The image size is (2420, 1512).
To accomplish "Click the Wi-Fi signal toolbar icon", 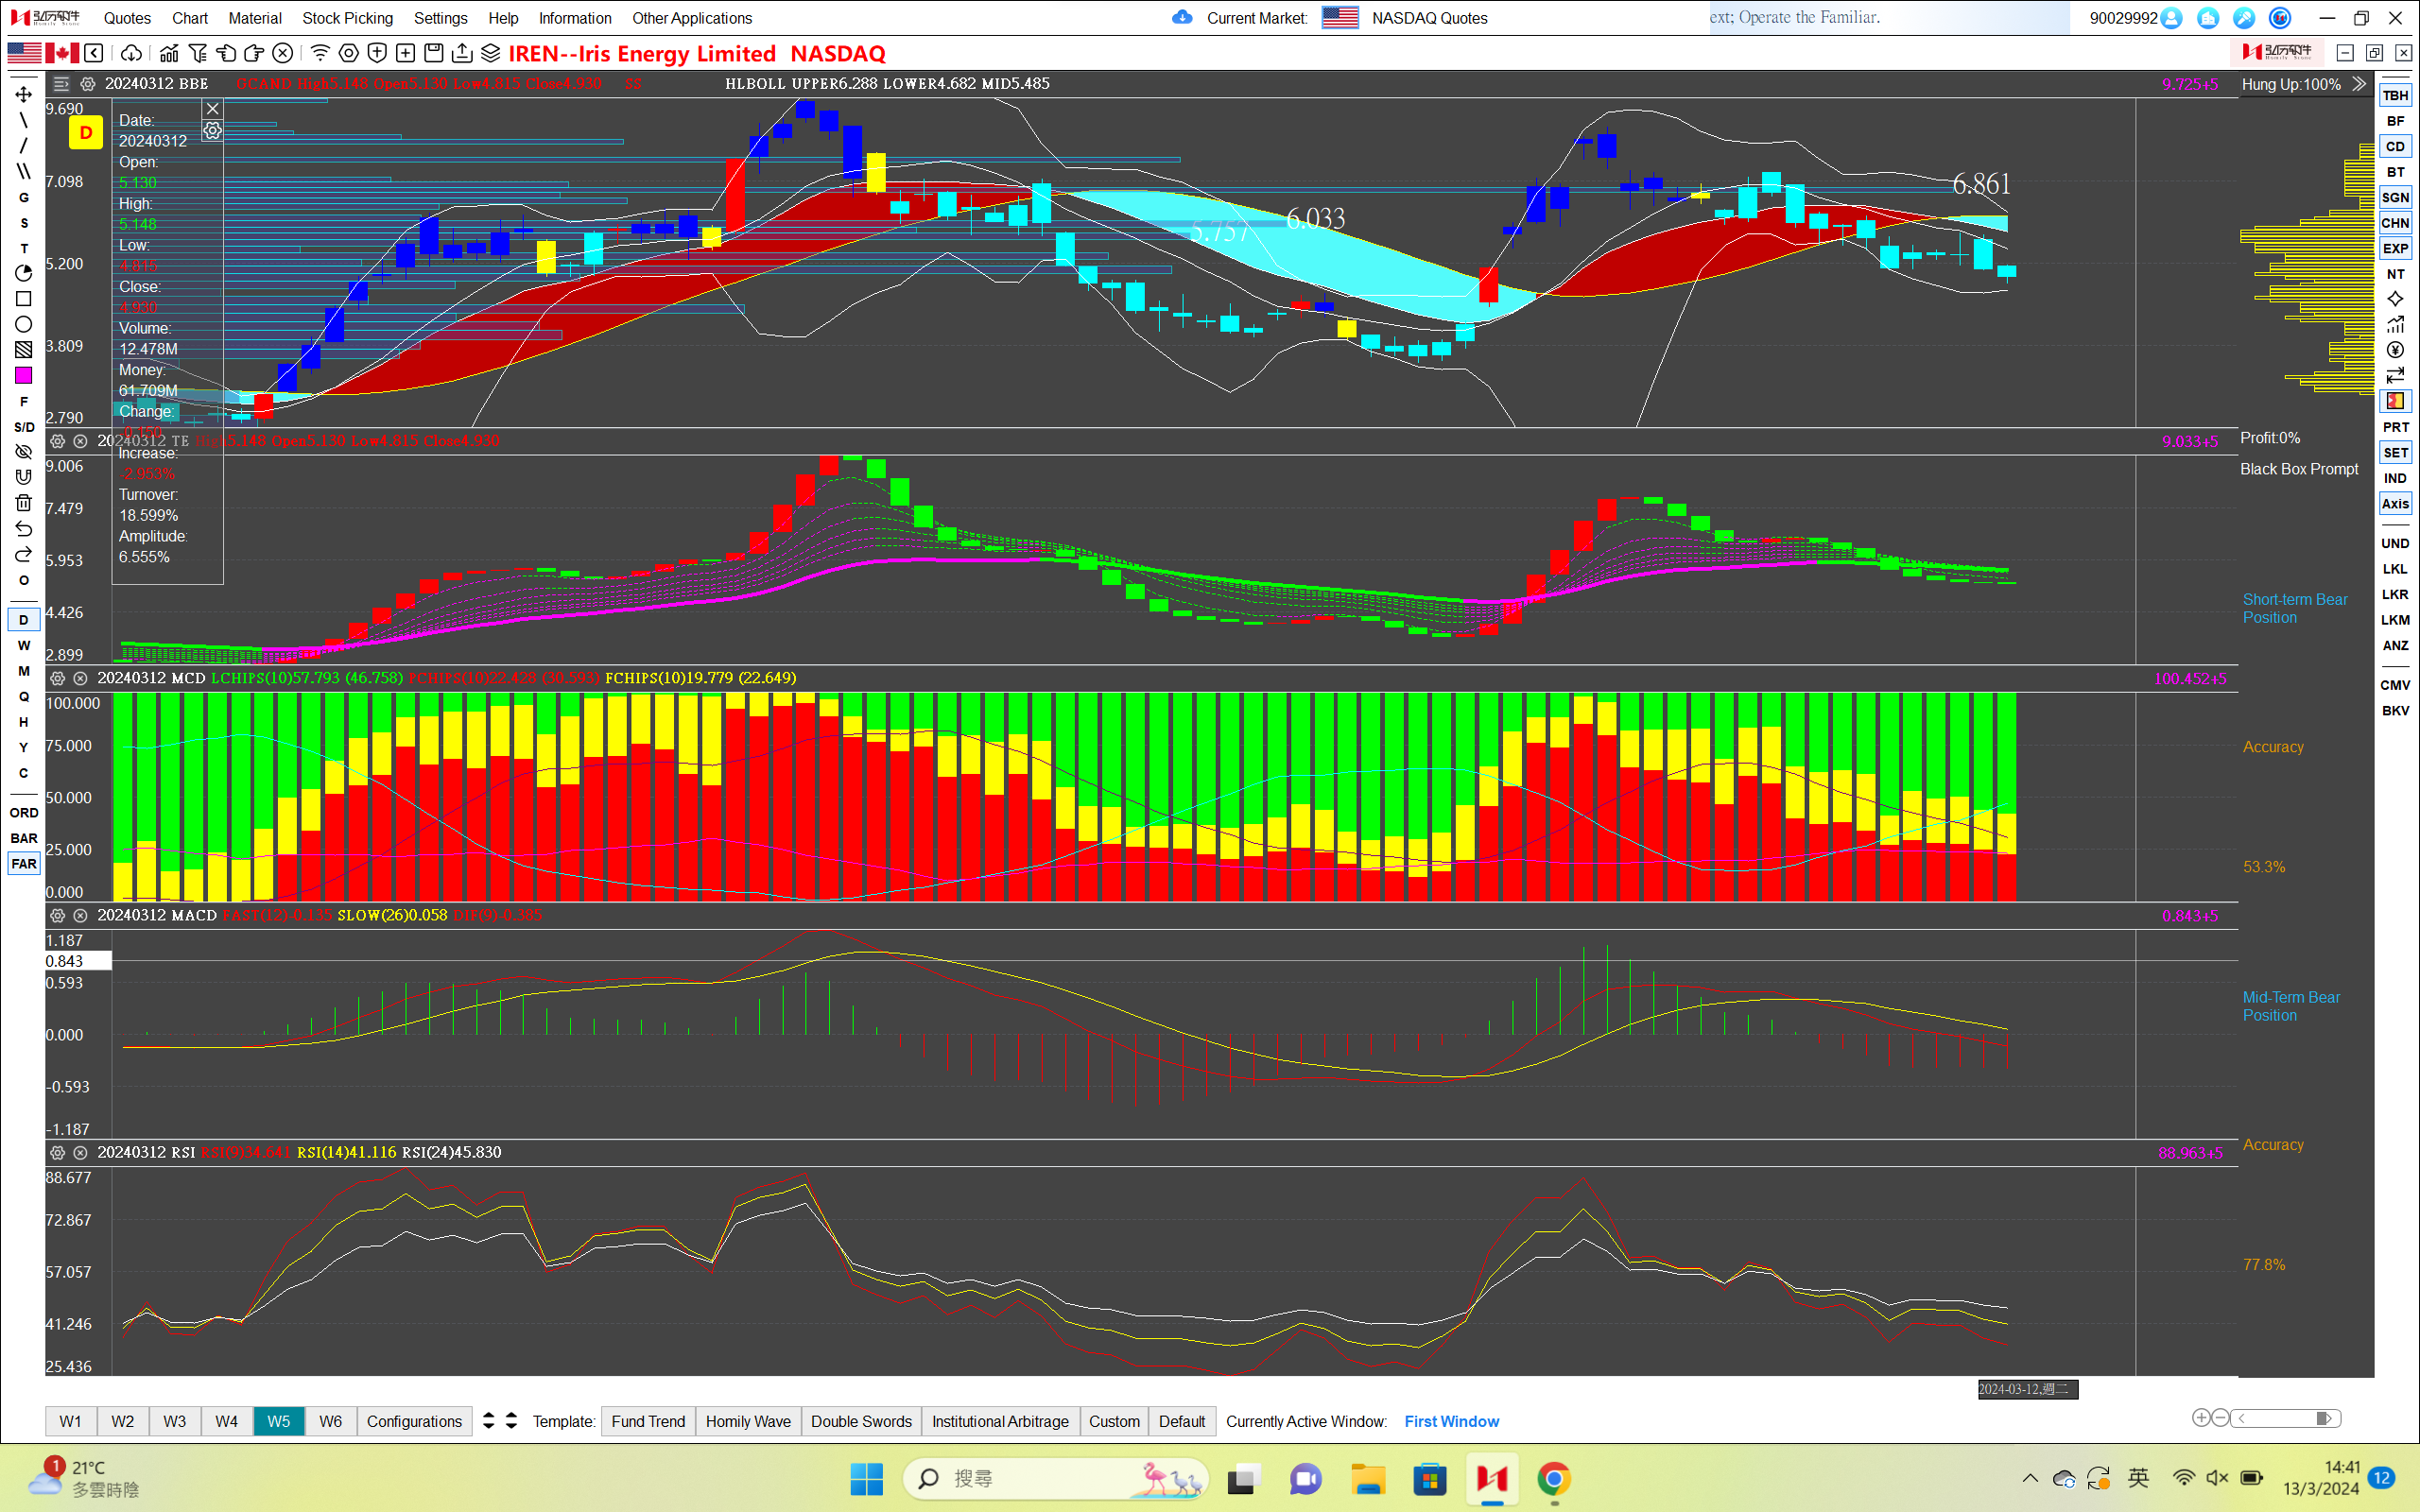I will coord(320,53).
